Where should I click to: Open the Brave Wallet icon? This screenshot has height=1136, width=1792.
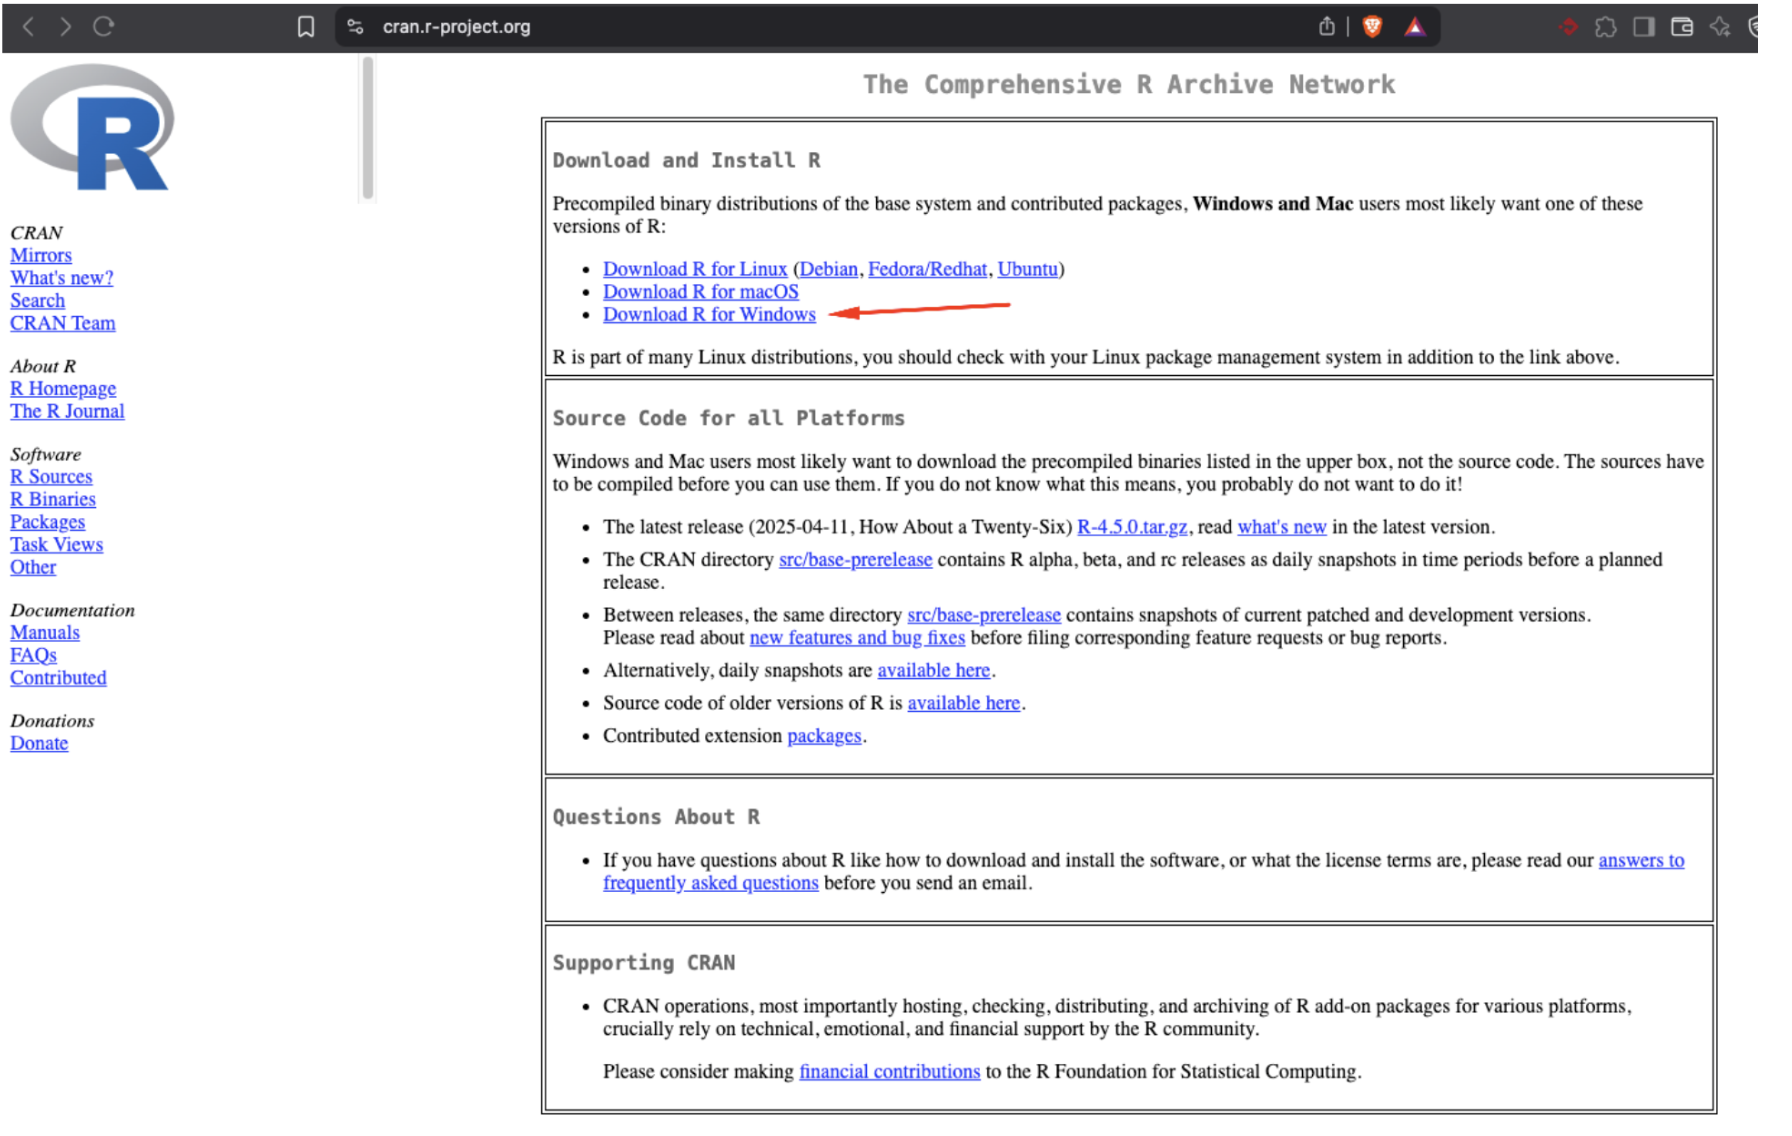pos(1682,27)
